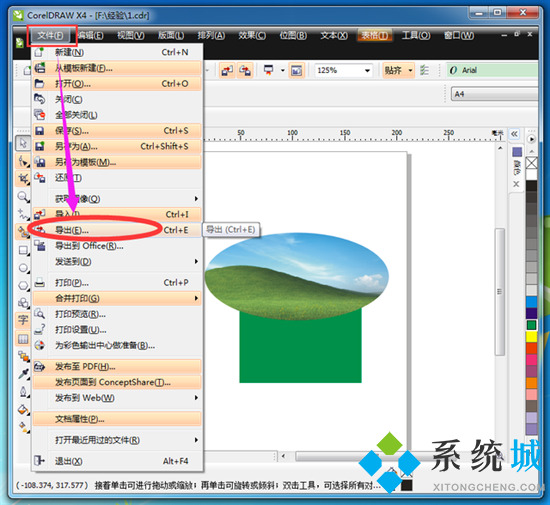Viewport: 550px width, 505px height.
Task: Click the document minimize button in menu bar
Action: [x=504, y=35]
